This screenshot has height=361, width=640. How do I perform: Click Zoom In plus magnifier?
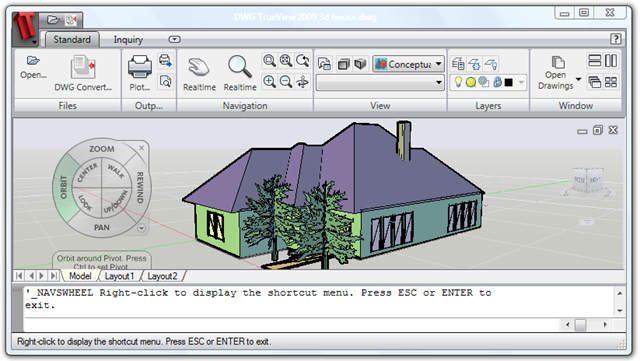pyautogui.click(x=269, y=82)
